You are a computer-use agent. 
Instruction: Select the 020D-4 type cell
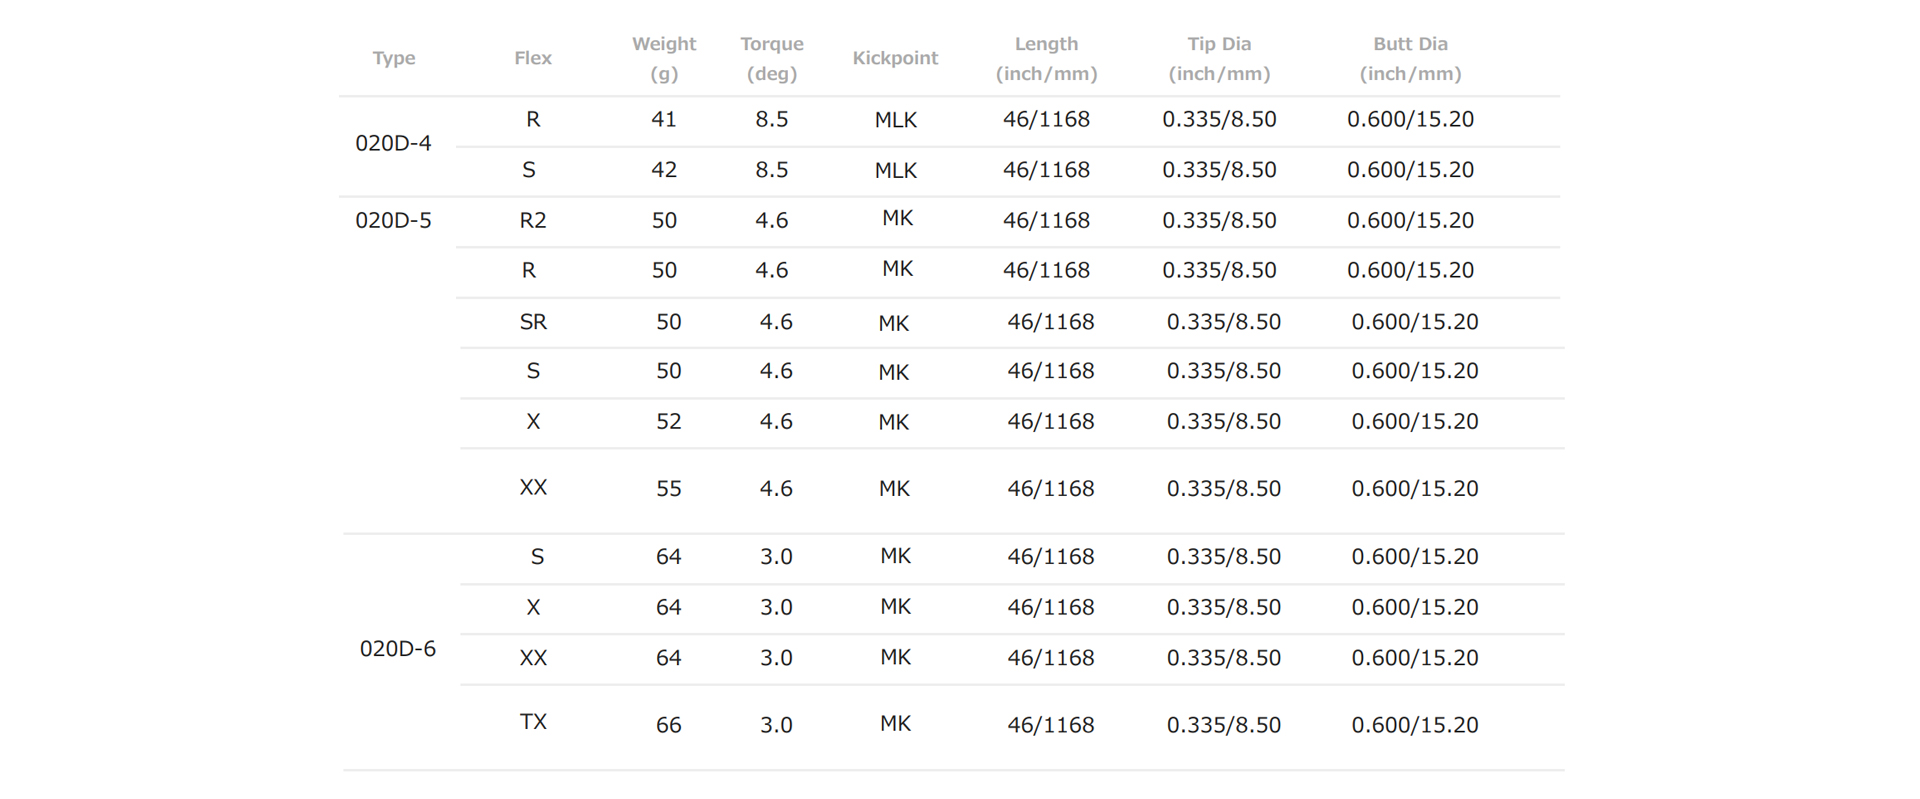393,143
